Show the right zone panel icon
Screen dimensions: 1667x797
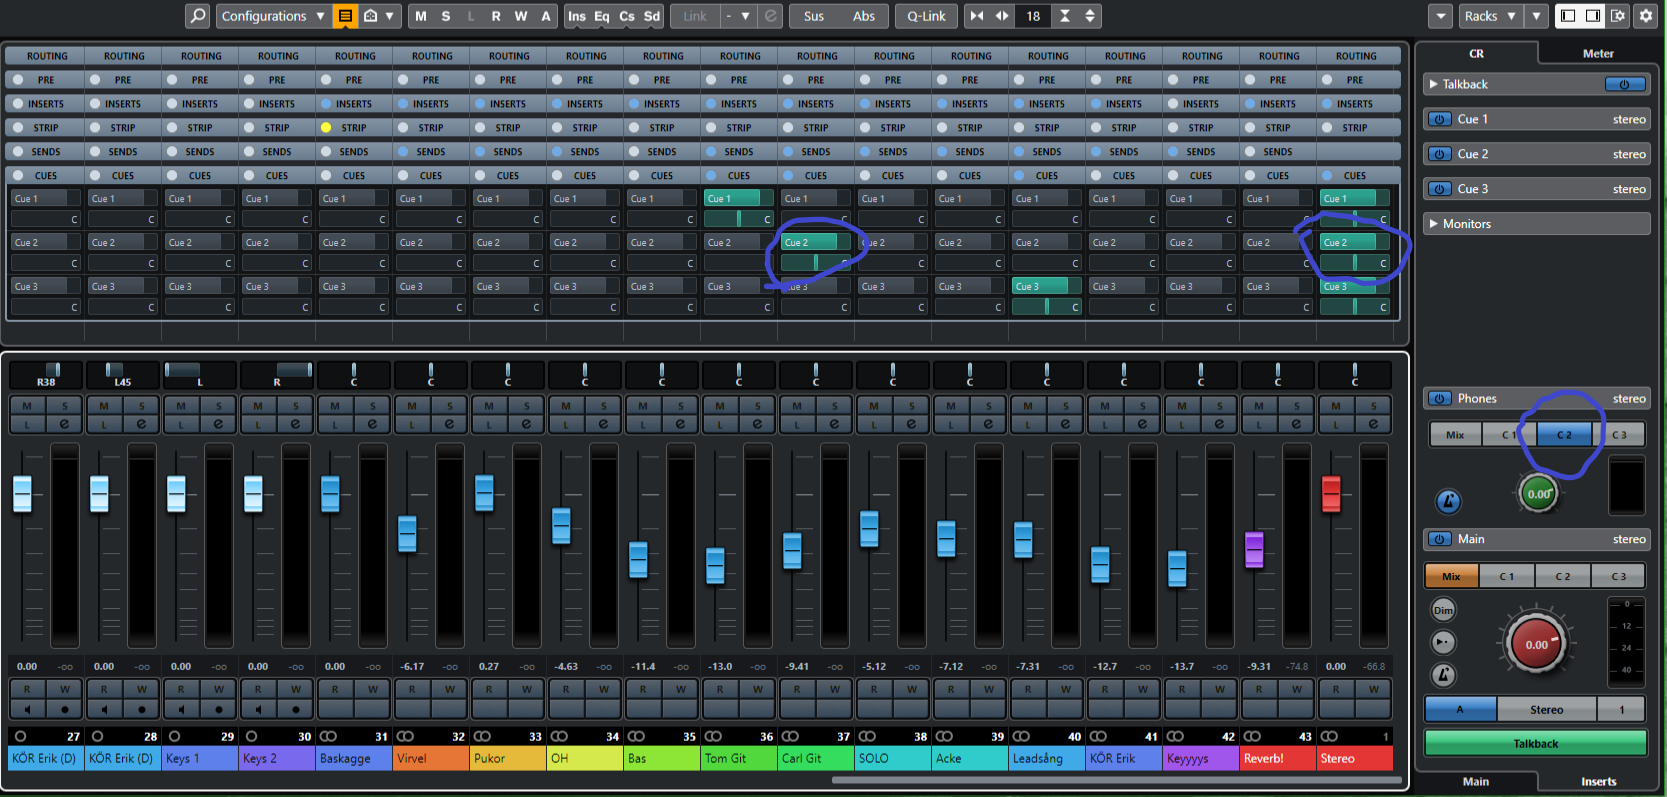1592,16
